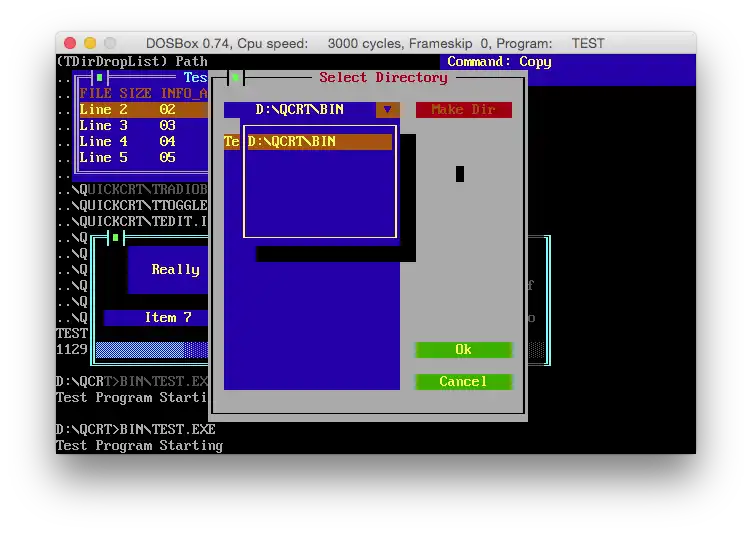Click the macOS yellow minimize button of DOSBox
Viewport: 752px width, 534px height.
pos(90,43)
